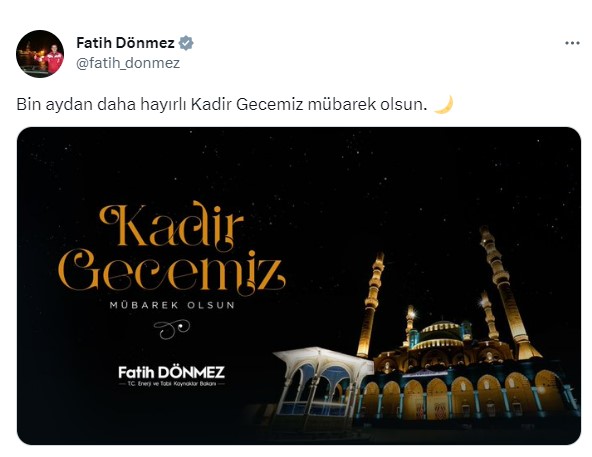Click the white gazebo in the image
This screenshot has width=592, height=457.
click(x=322, y=381)
